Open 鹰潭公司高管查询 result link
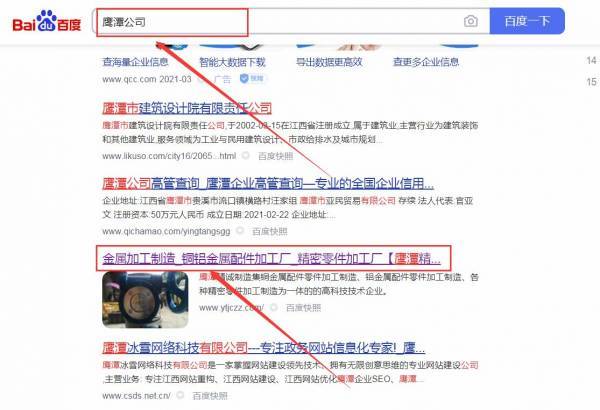This screenshot has height=410, width=600. click(268, 184)
